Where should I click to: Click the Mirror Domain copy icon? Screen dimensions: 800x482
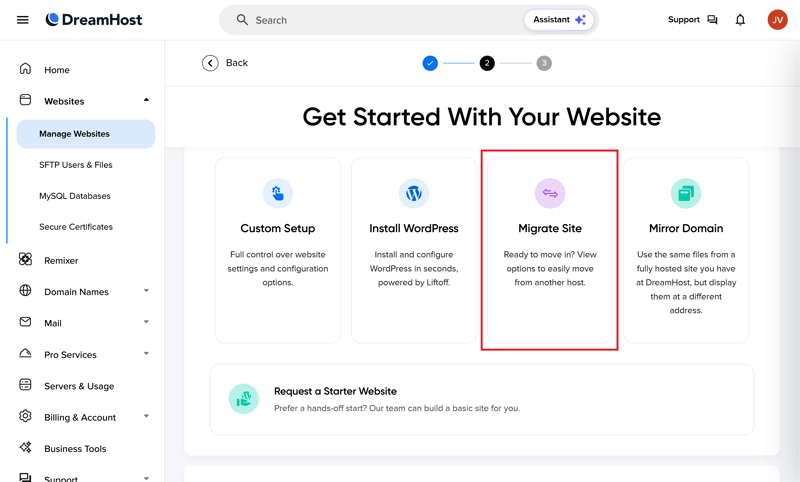tap(686, 193)
